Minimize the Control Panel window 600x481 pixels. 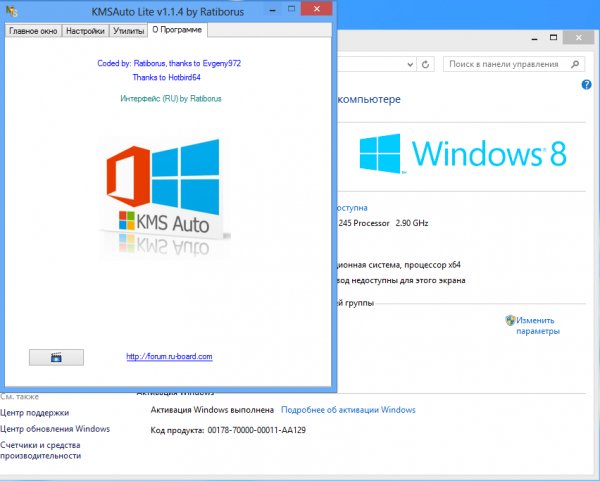point(535,38)
